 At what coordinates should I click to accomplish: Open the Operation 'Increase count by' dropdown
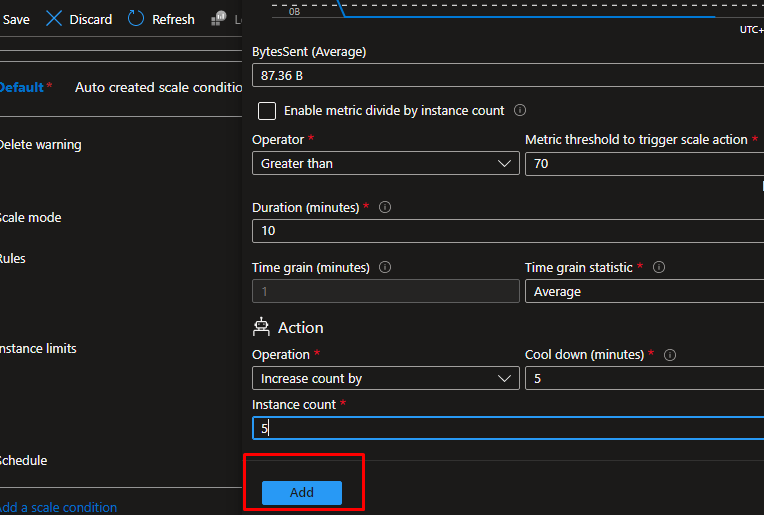click(x=385, y=379)
